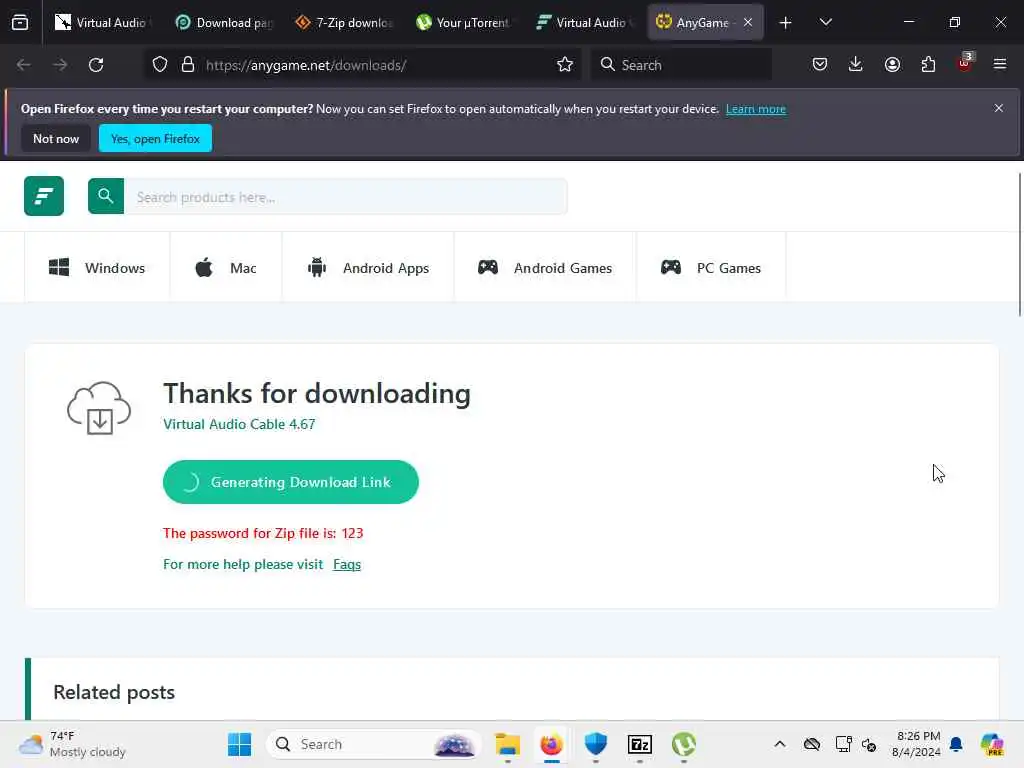
Task: Switch to the first Virtual Audio tab
Action: (101, 23)
